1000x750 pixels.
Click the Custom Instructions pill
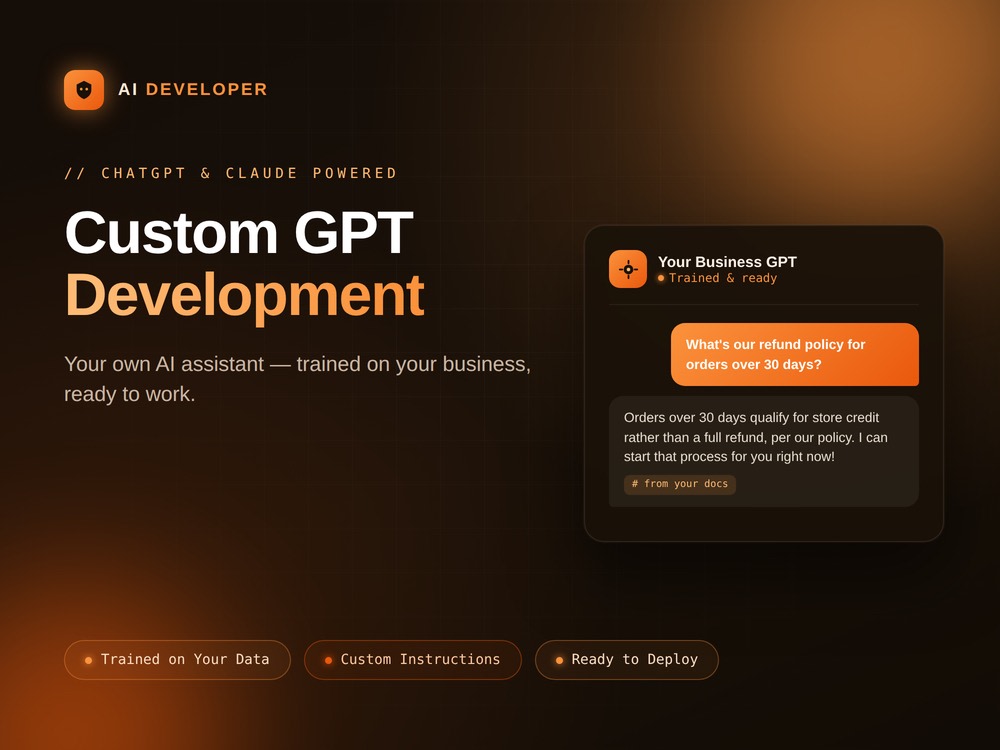pyautogui.click(x=413, y=659)
